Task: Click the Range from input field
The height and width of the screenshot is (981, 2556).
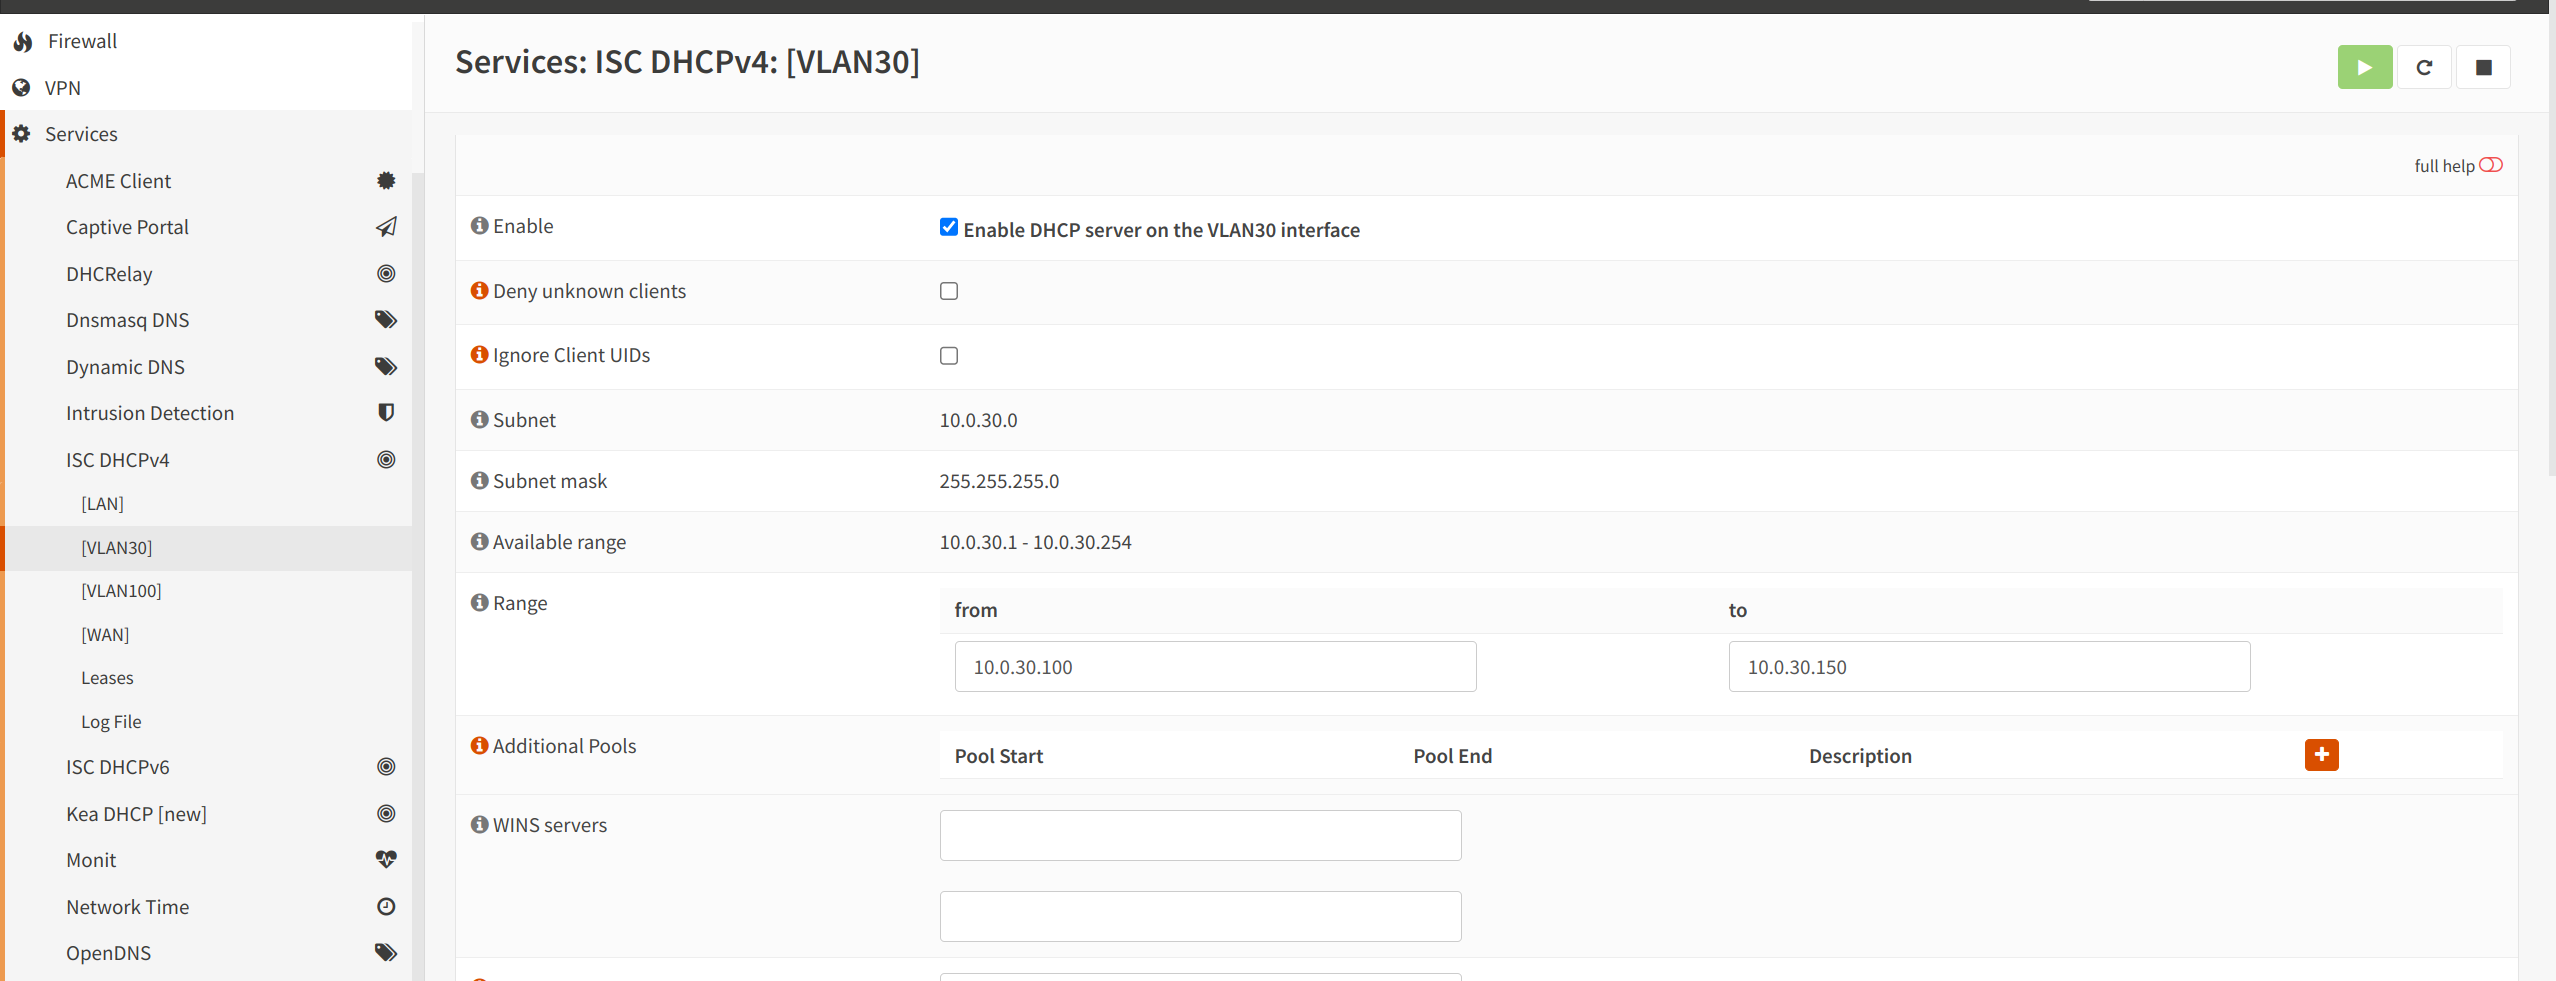Action: point(1214,666)
